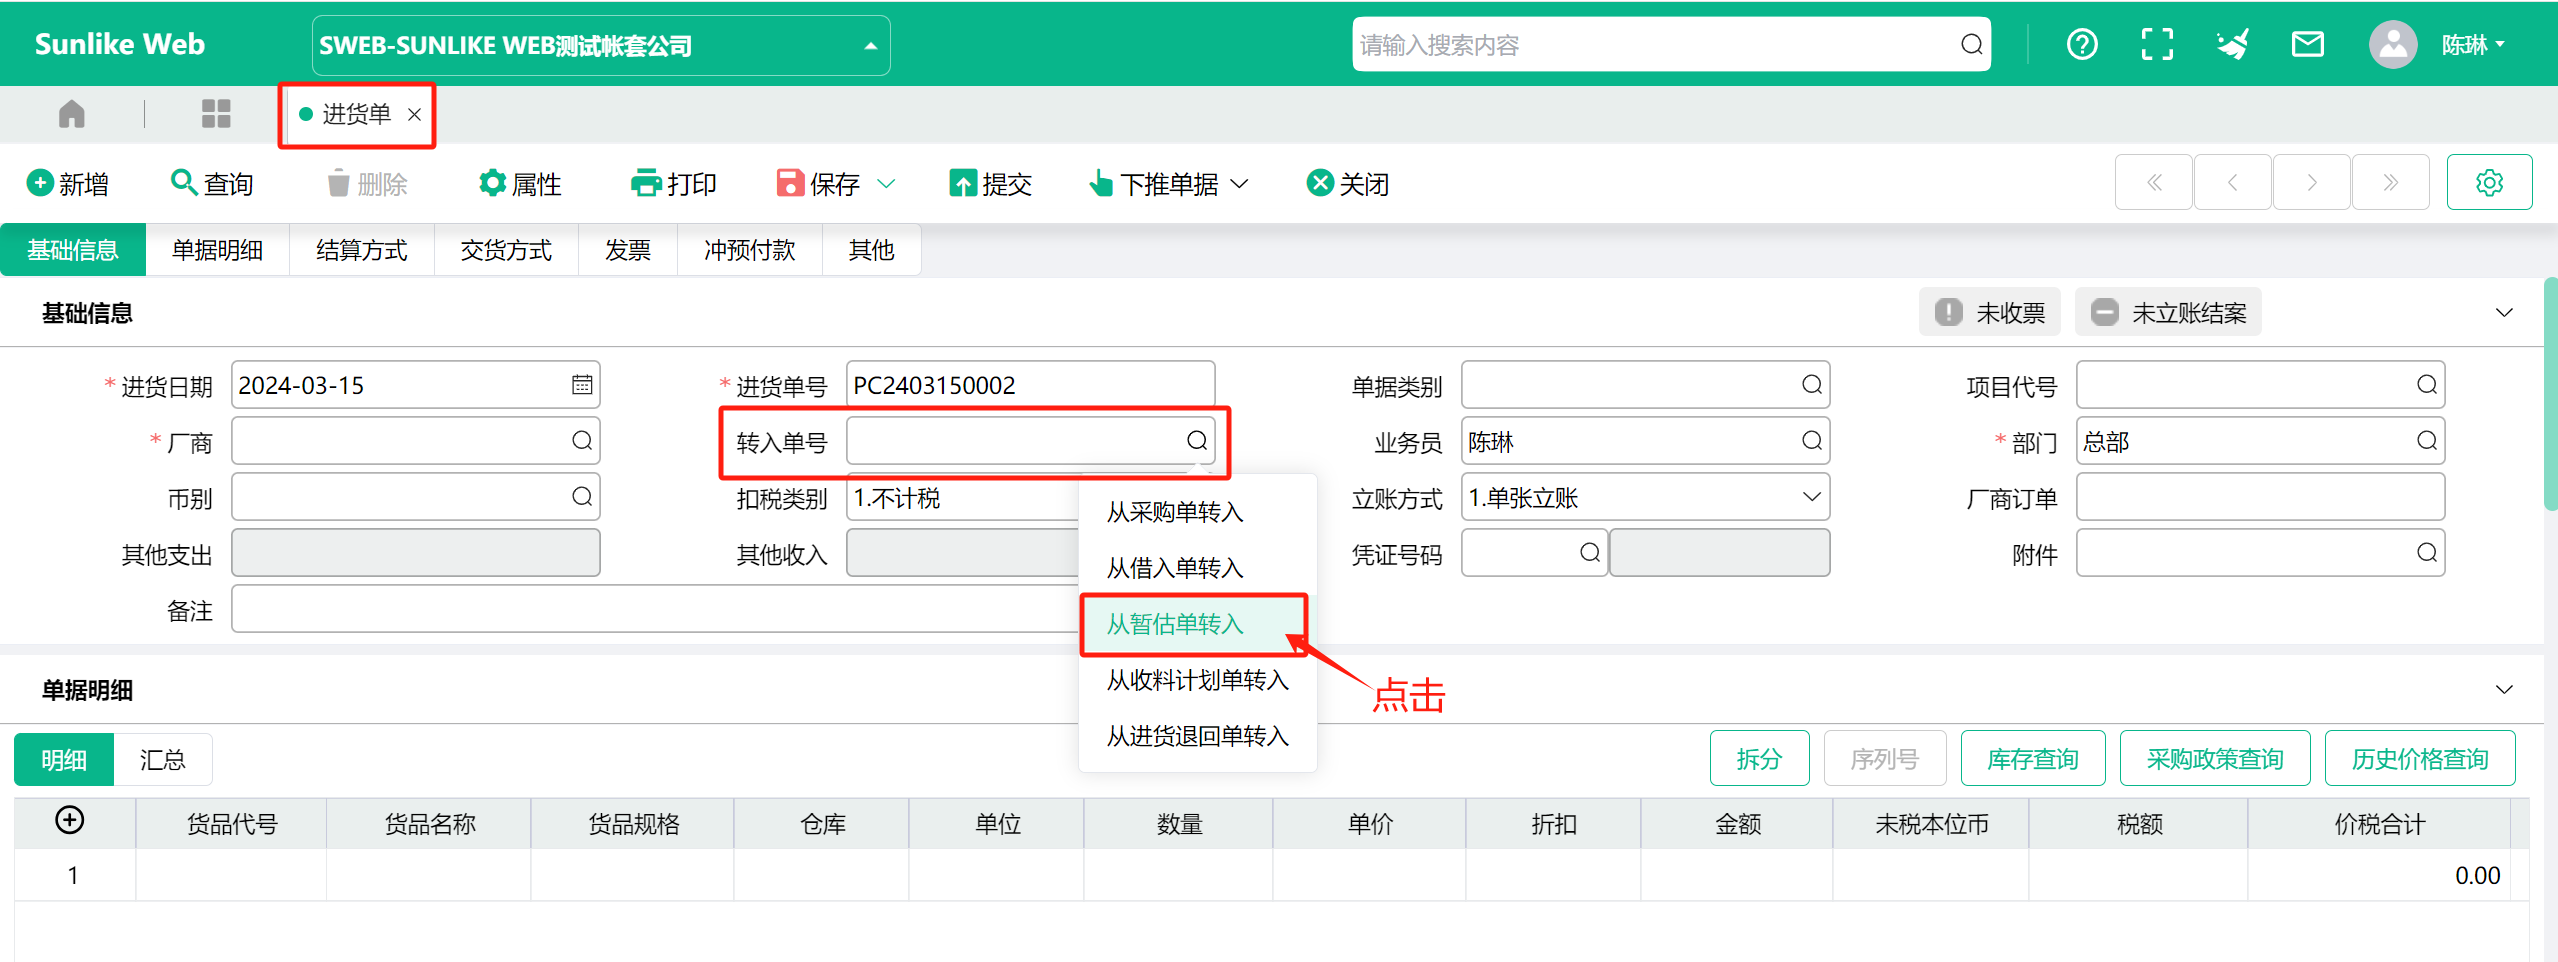Click the help question mark icon
The width and height of the screenshot is (2558, 962).
pos(2082,44)
